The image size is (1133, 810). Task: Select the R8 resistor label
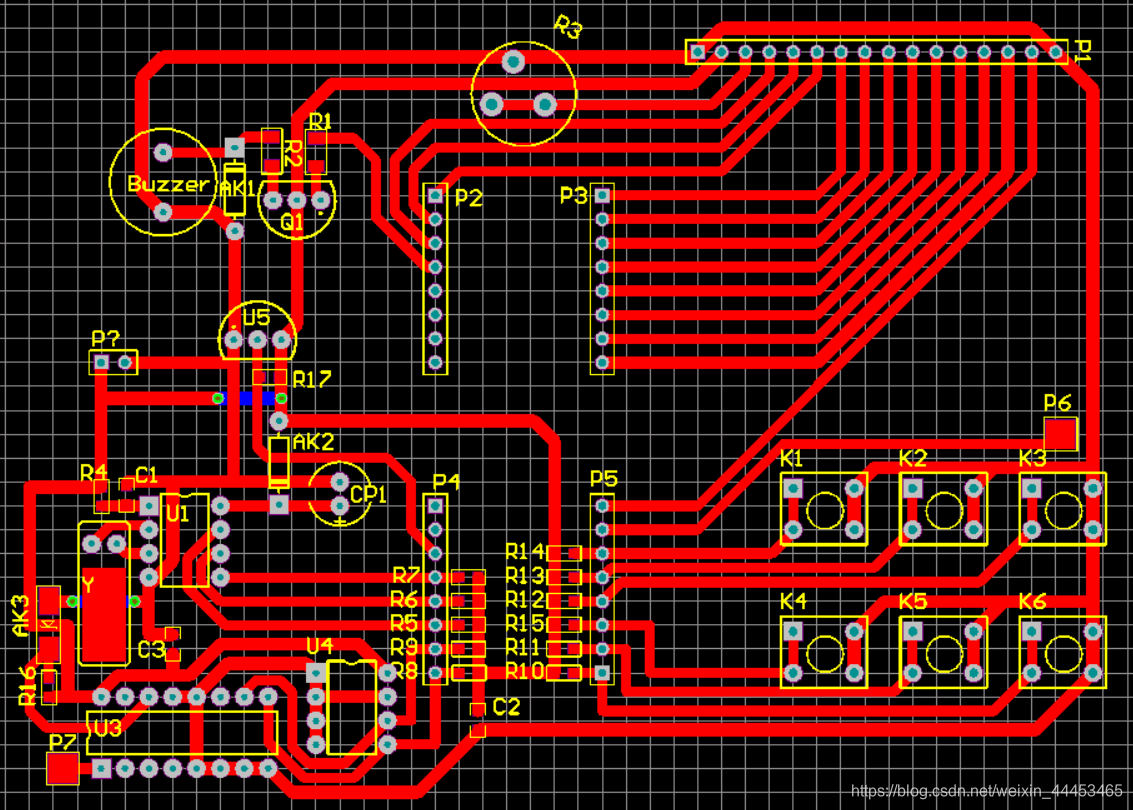click(404, 671)
